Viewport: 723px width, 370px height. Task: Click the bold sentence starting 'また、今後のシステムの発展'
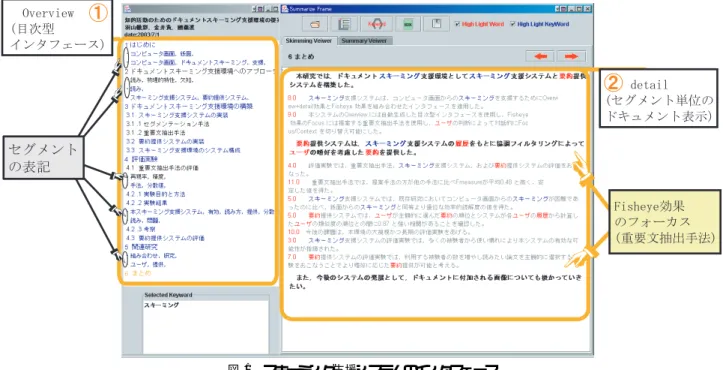[434, 282]
